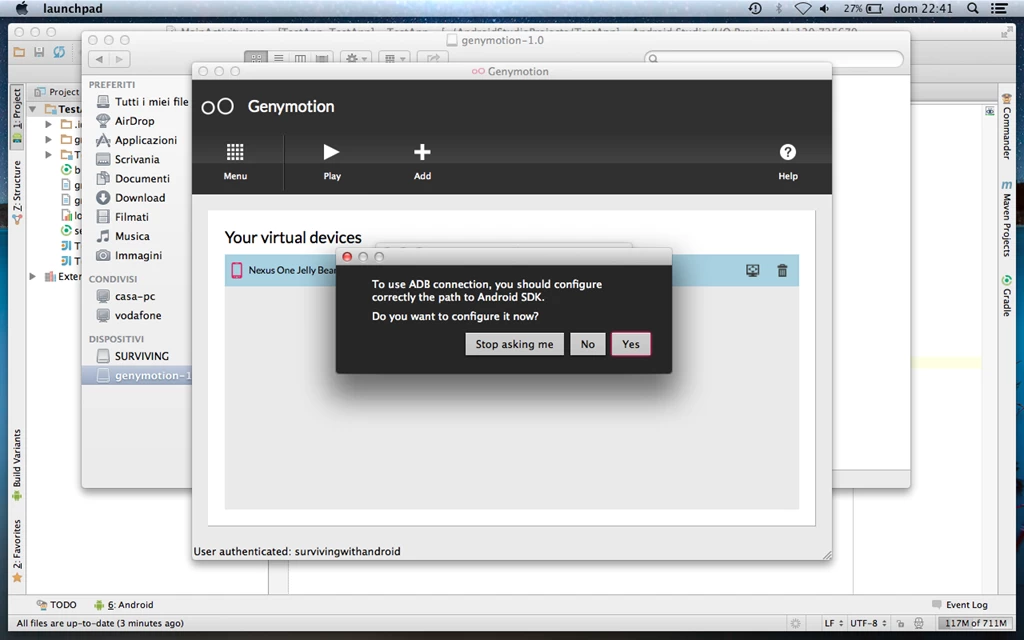Open the 2: Favorites side tab
The width and height of the screenshot is (1024, 640).
(17, 551)
